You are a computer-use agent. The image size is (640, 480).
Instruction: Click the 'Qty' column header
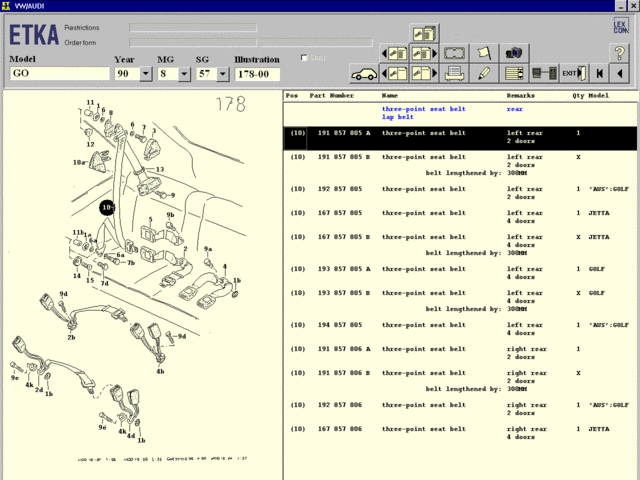pos(578,96)
